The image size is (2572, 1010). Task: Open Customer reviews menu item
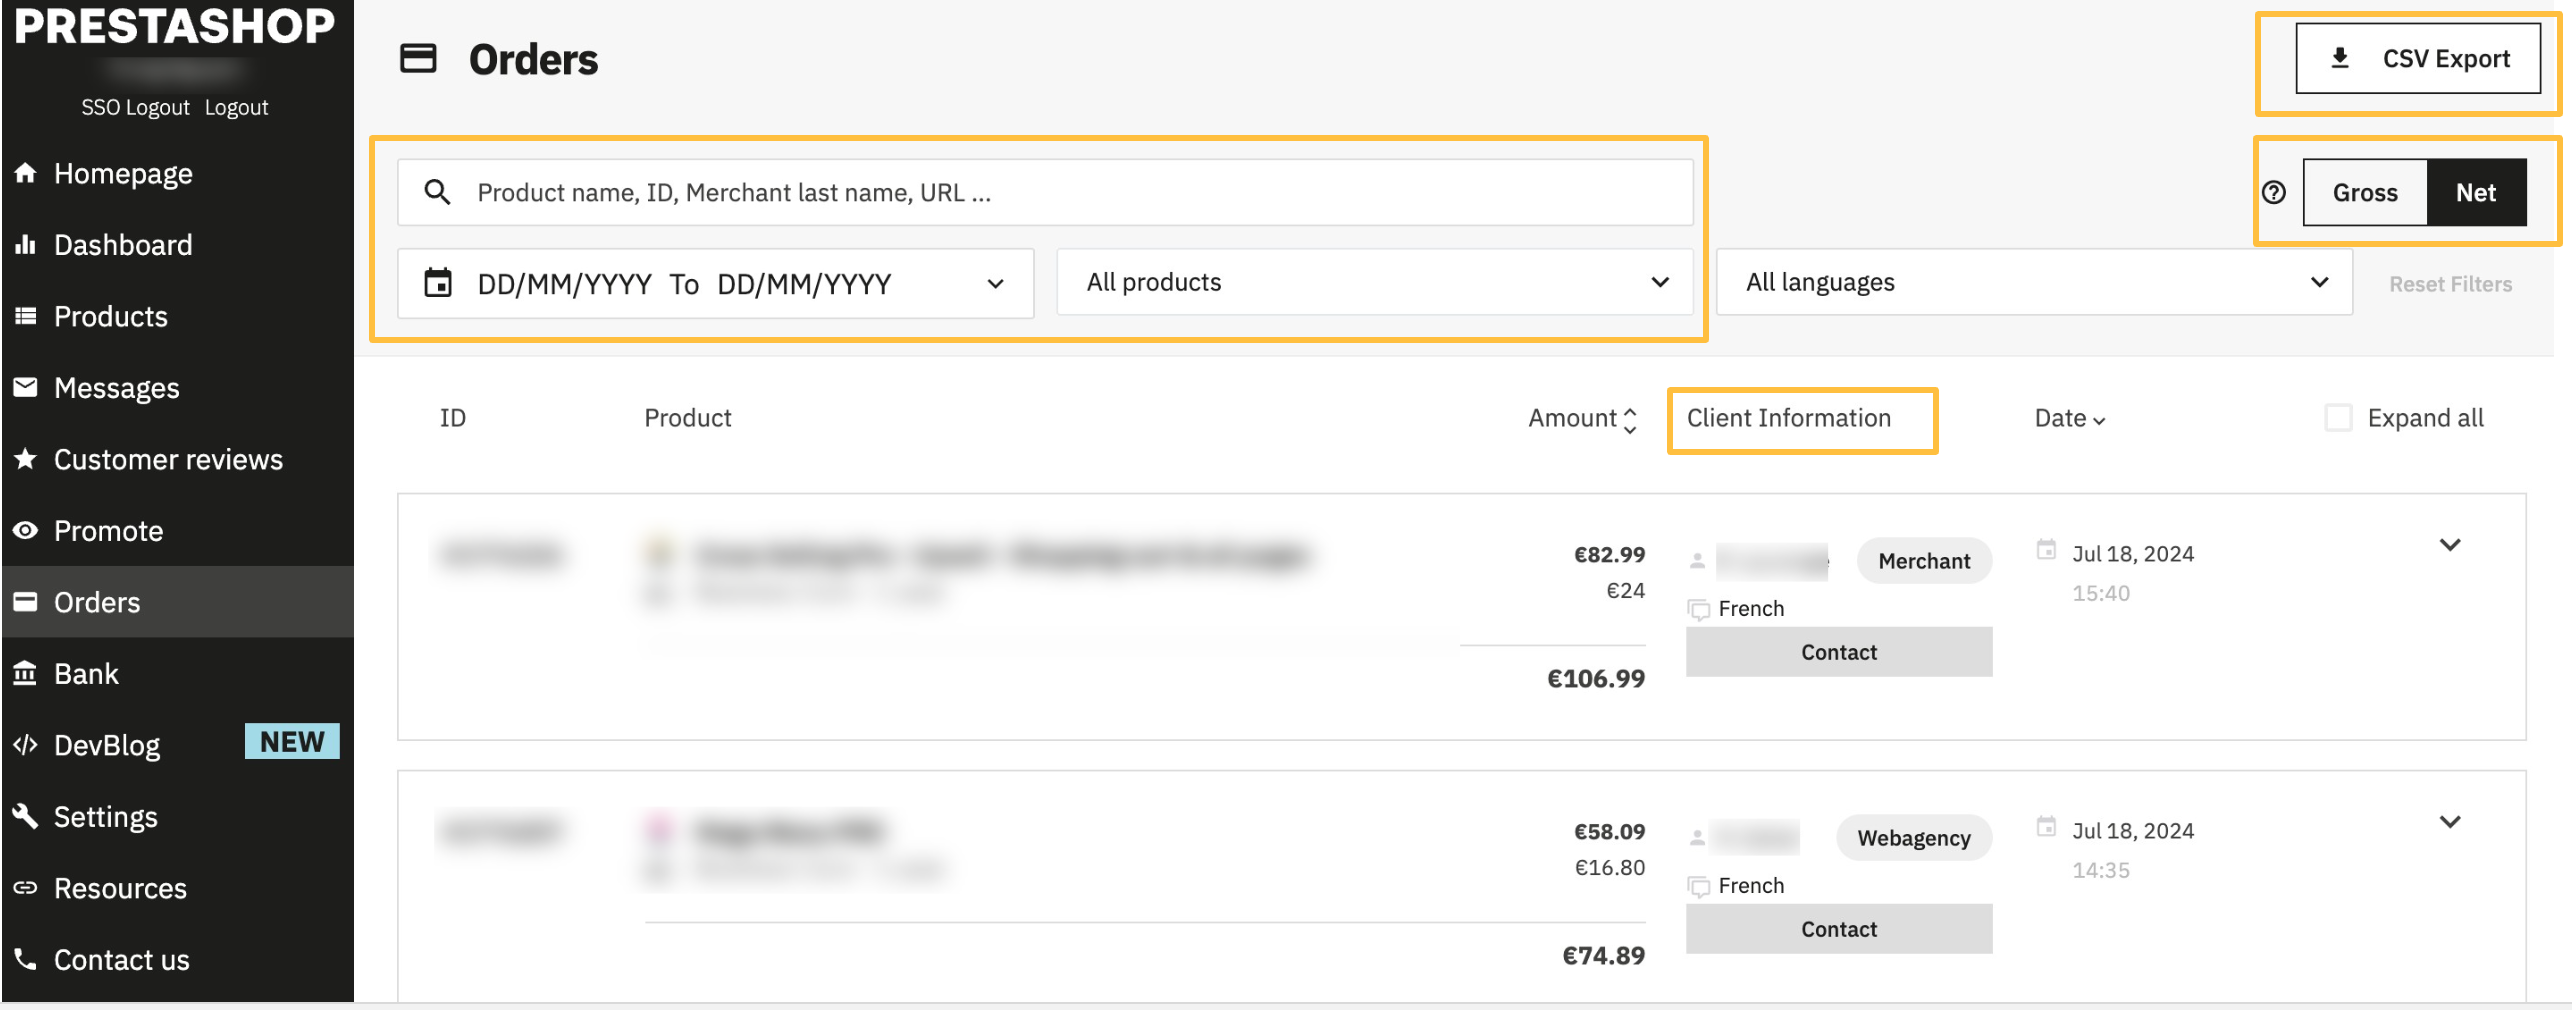[168, 459]
